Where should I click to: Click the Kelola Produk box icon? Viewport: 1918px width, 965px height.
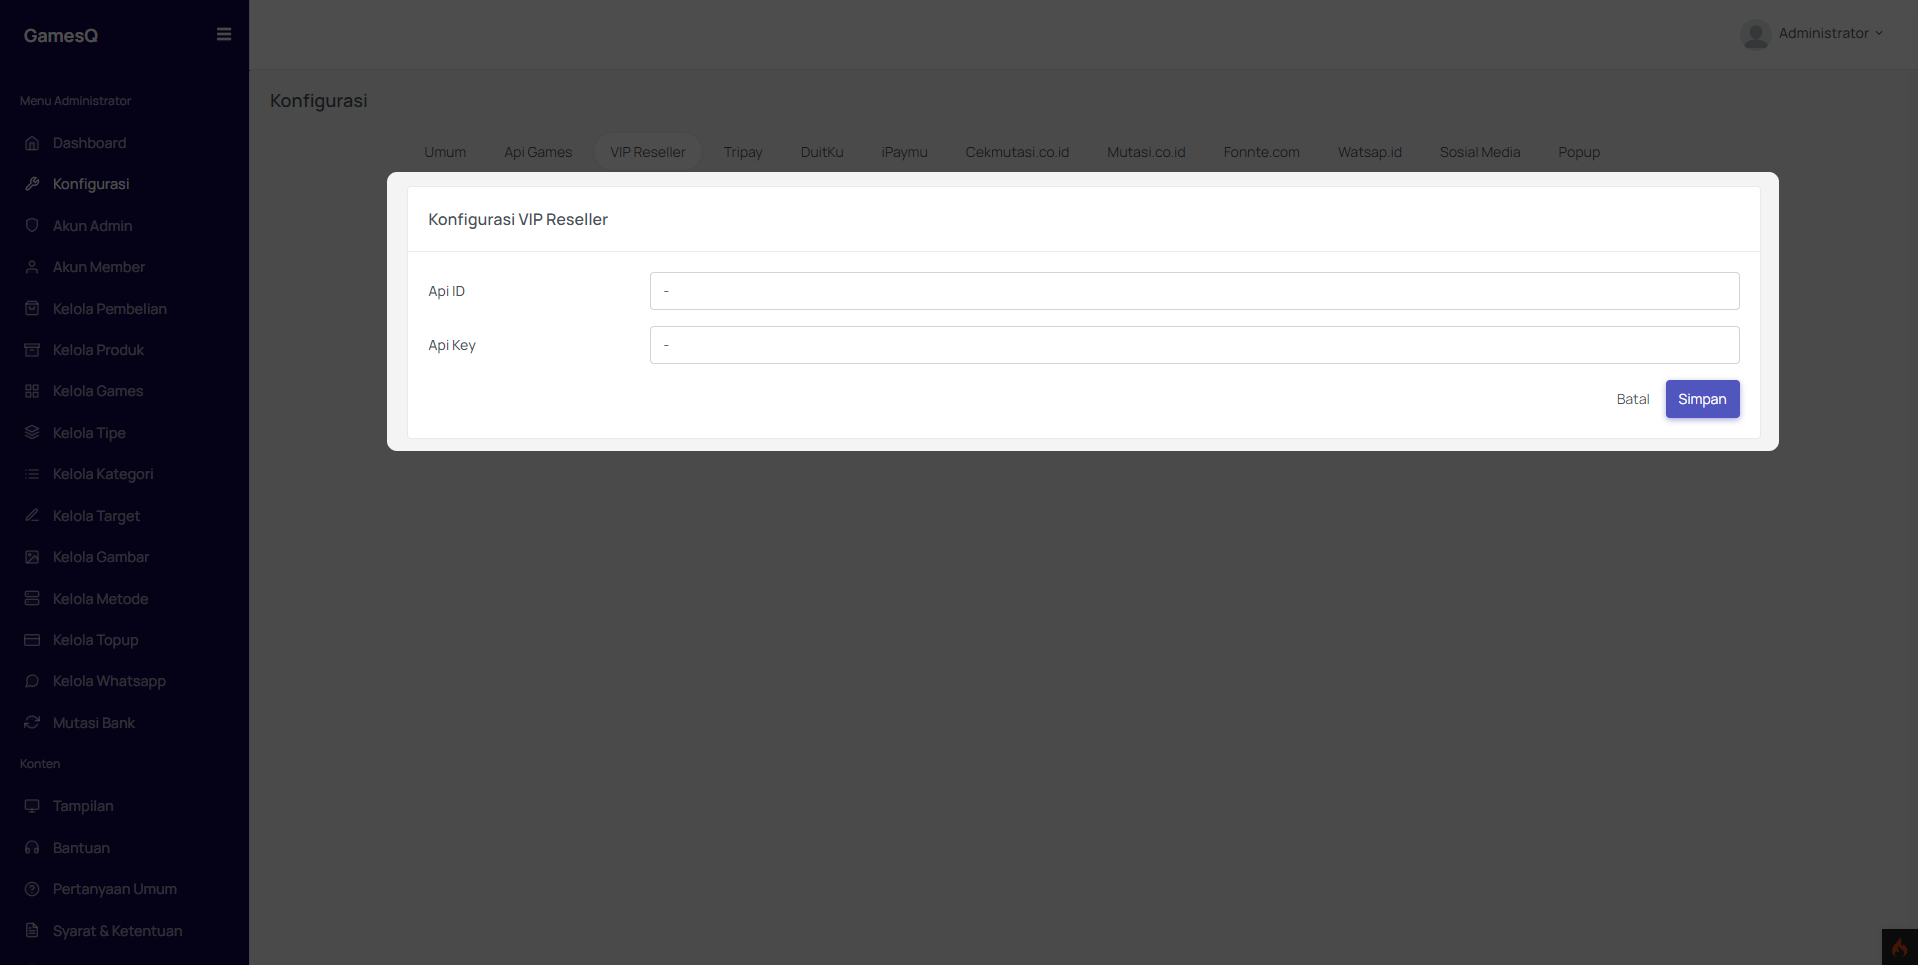click(x=32, y=350)
